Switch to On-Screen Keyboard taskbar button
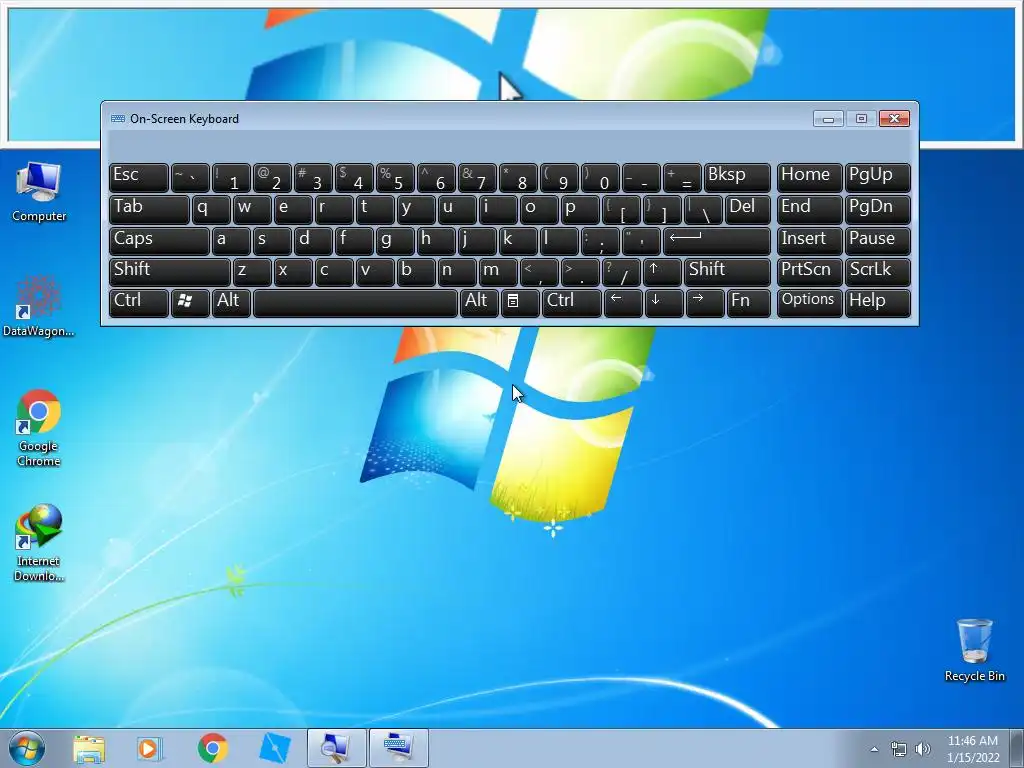The width and height of the screenshot is (1024, 768). [x=398, y=748]
